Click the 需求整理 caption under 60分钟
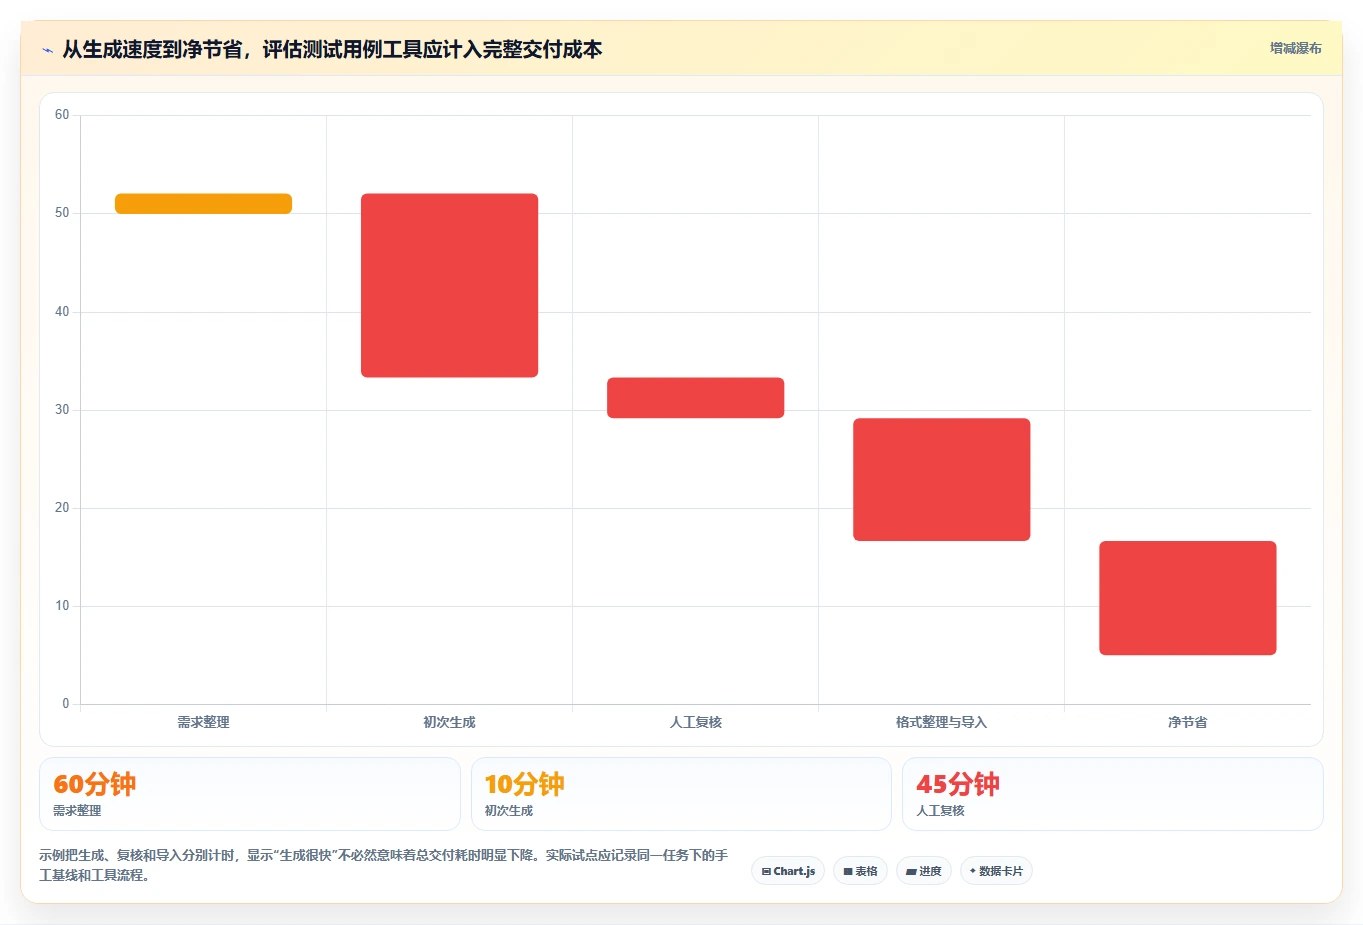The height and width of the screenshot is (925, 1363). [77, 811]
